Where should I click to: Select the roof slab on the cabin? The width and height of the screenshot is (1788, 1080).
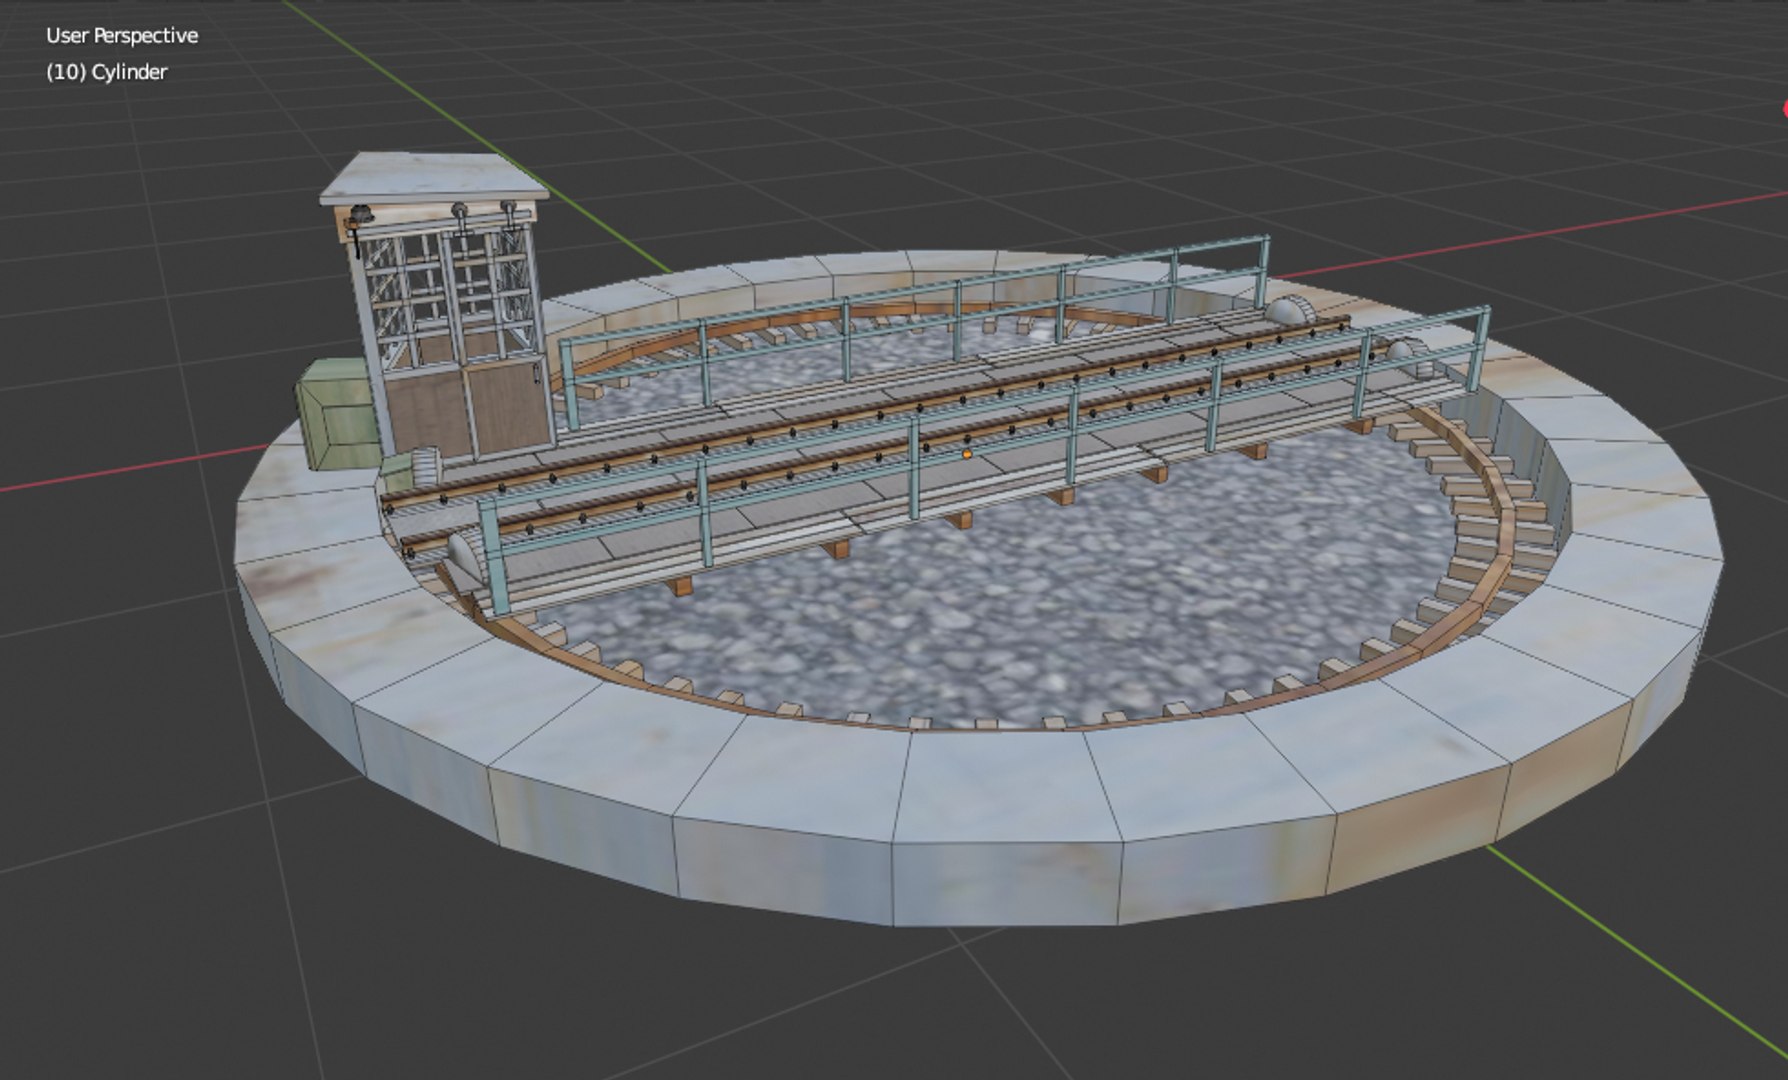433,178
